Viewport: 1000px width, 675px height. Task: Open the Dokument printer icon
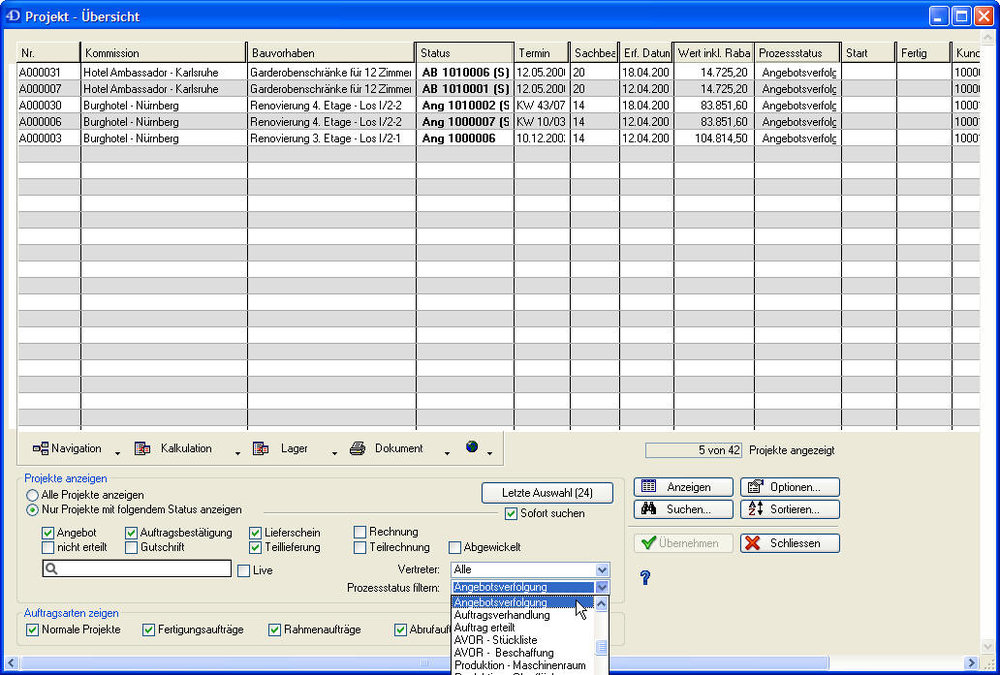click(x=357, y=449)
